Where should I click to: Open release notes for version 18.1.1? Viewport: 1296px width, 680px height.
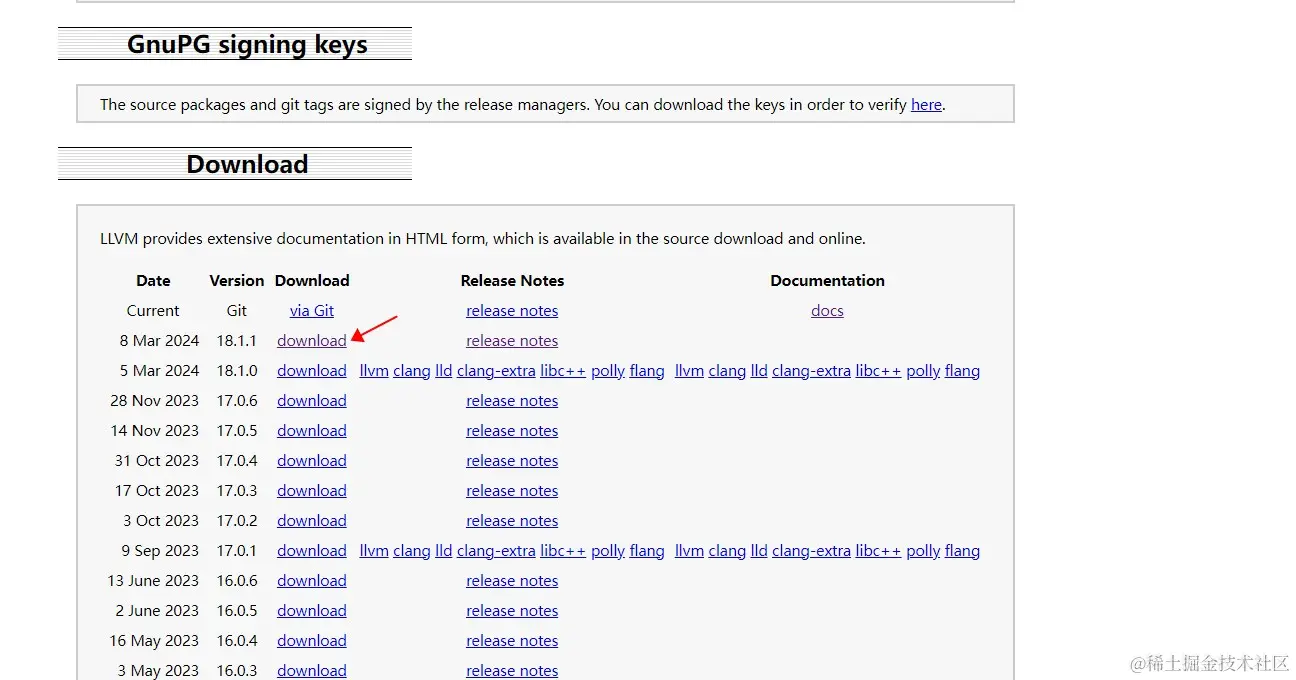point(512,341)
